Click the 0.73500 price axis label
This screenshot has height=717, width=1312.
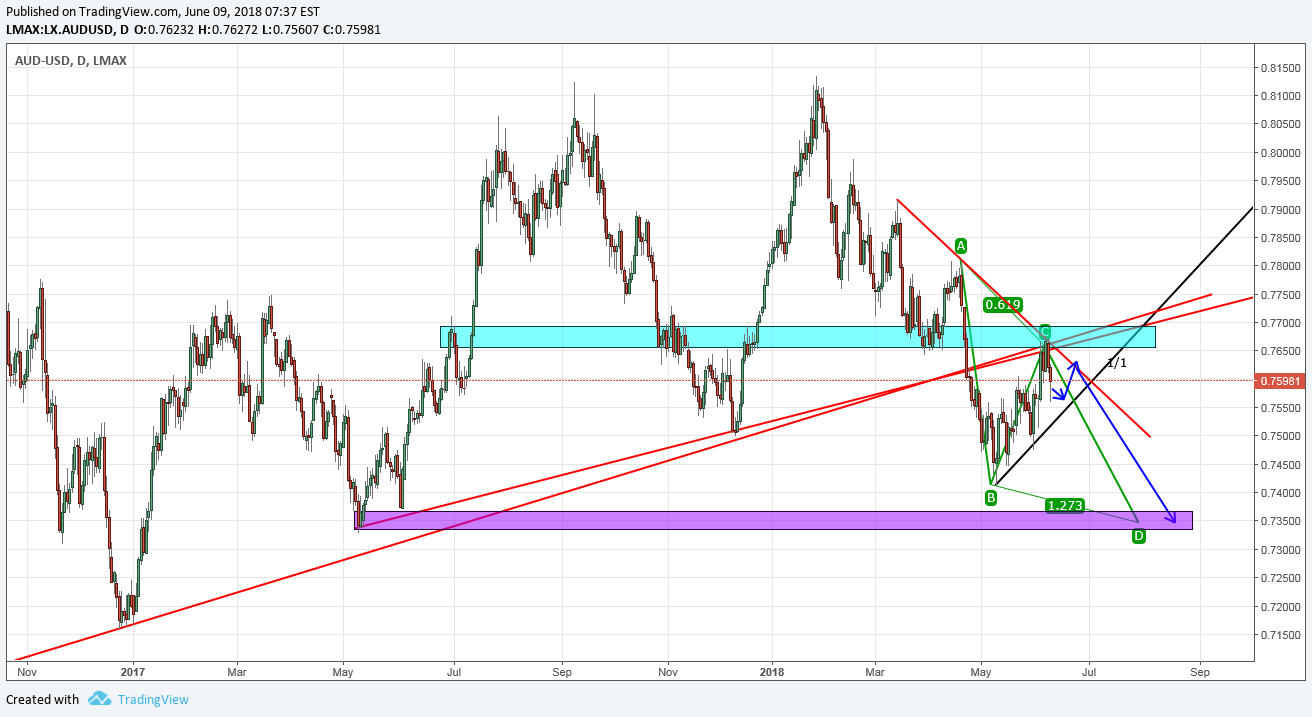pos(1280,521)
